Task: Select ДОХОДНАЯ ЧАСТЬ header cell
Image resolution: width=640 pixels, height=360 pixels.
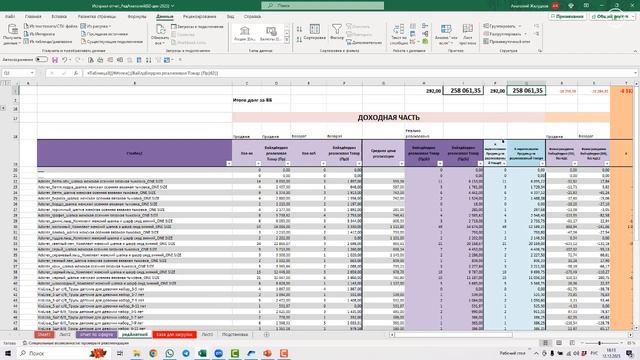Action: (x=388, y=118)
